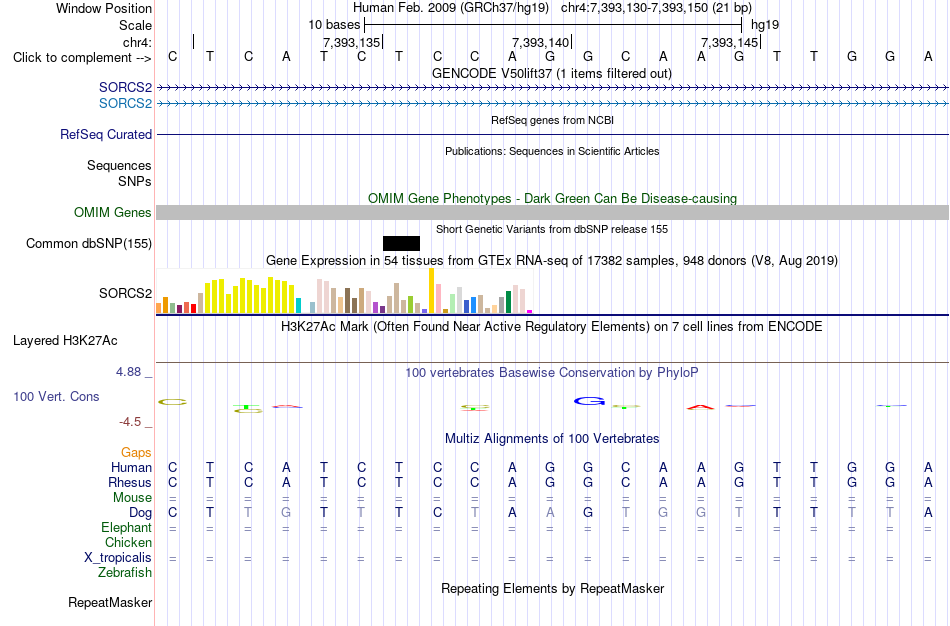Click the -4.5 lower PhyloP scale value
This screenshot has height=626, width=950.
pos(130,422)
